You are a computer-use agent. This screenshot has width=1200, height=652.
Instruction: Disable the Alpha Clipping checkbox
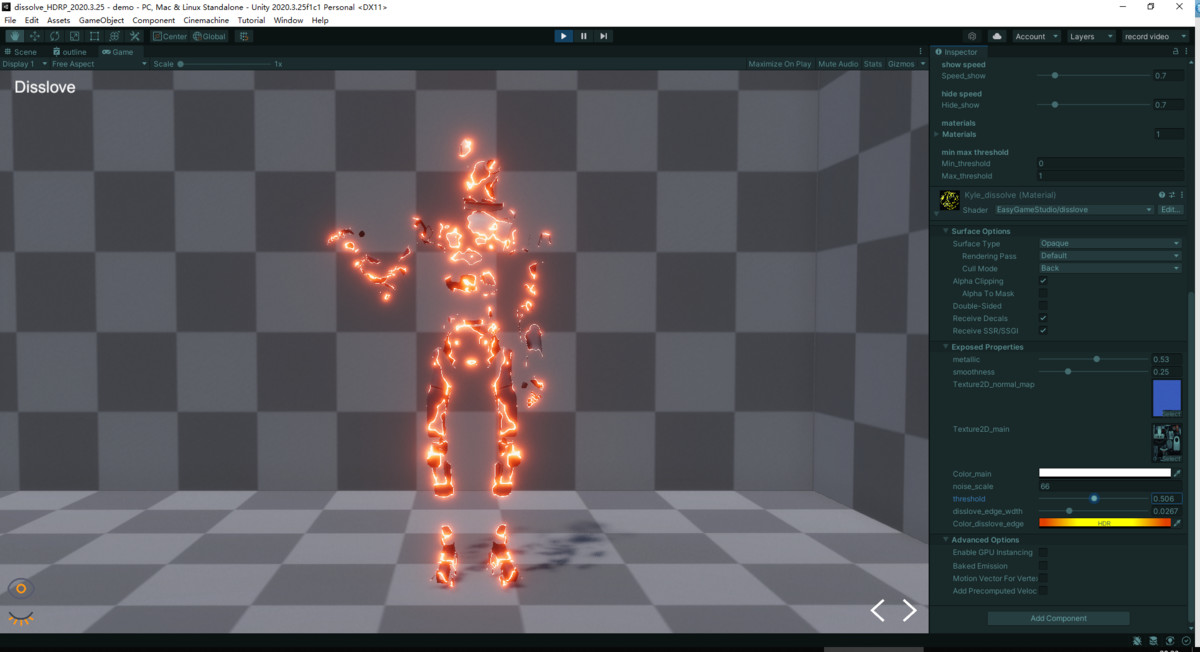[x=1043, y=281]
